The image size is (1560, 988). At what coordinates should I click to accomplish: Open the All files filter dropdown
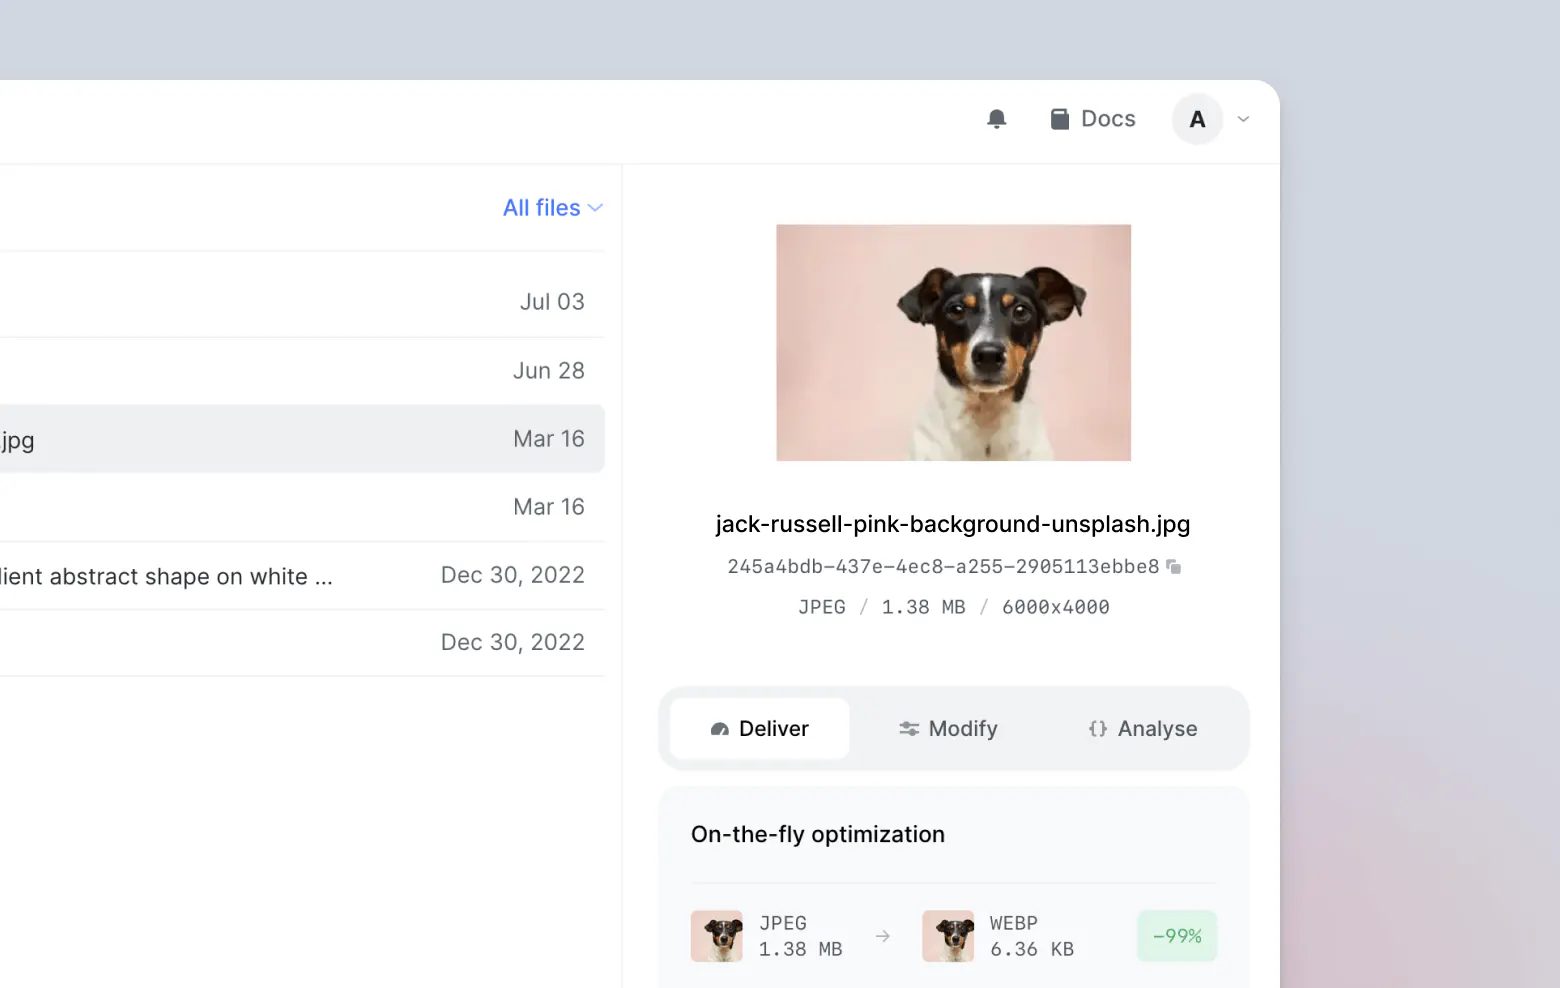click(552, 208)
